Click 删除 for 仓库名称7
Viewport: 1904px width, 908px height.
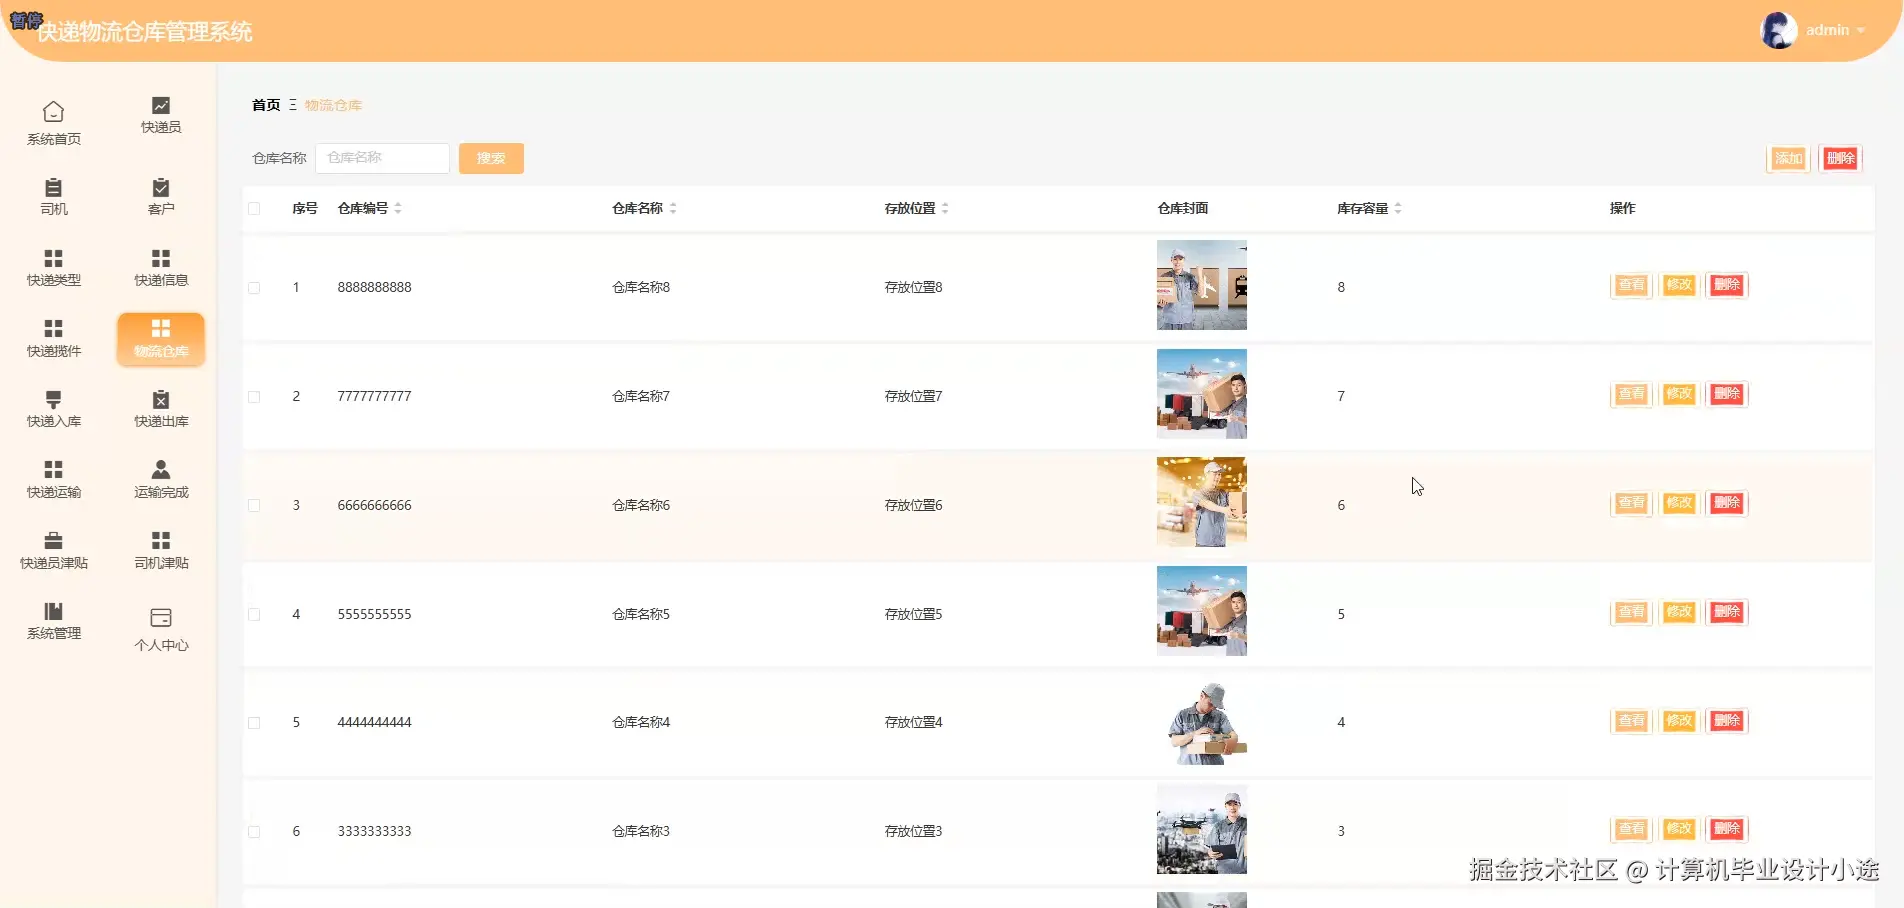coord(1727,394)
